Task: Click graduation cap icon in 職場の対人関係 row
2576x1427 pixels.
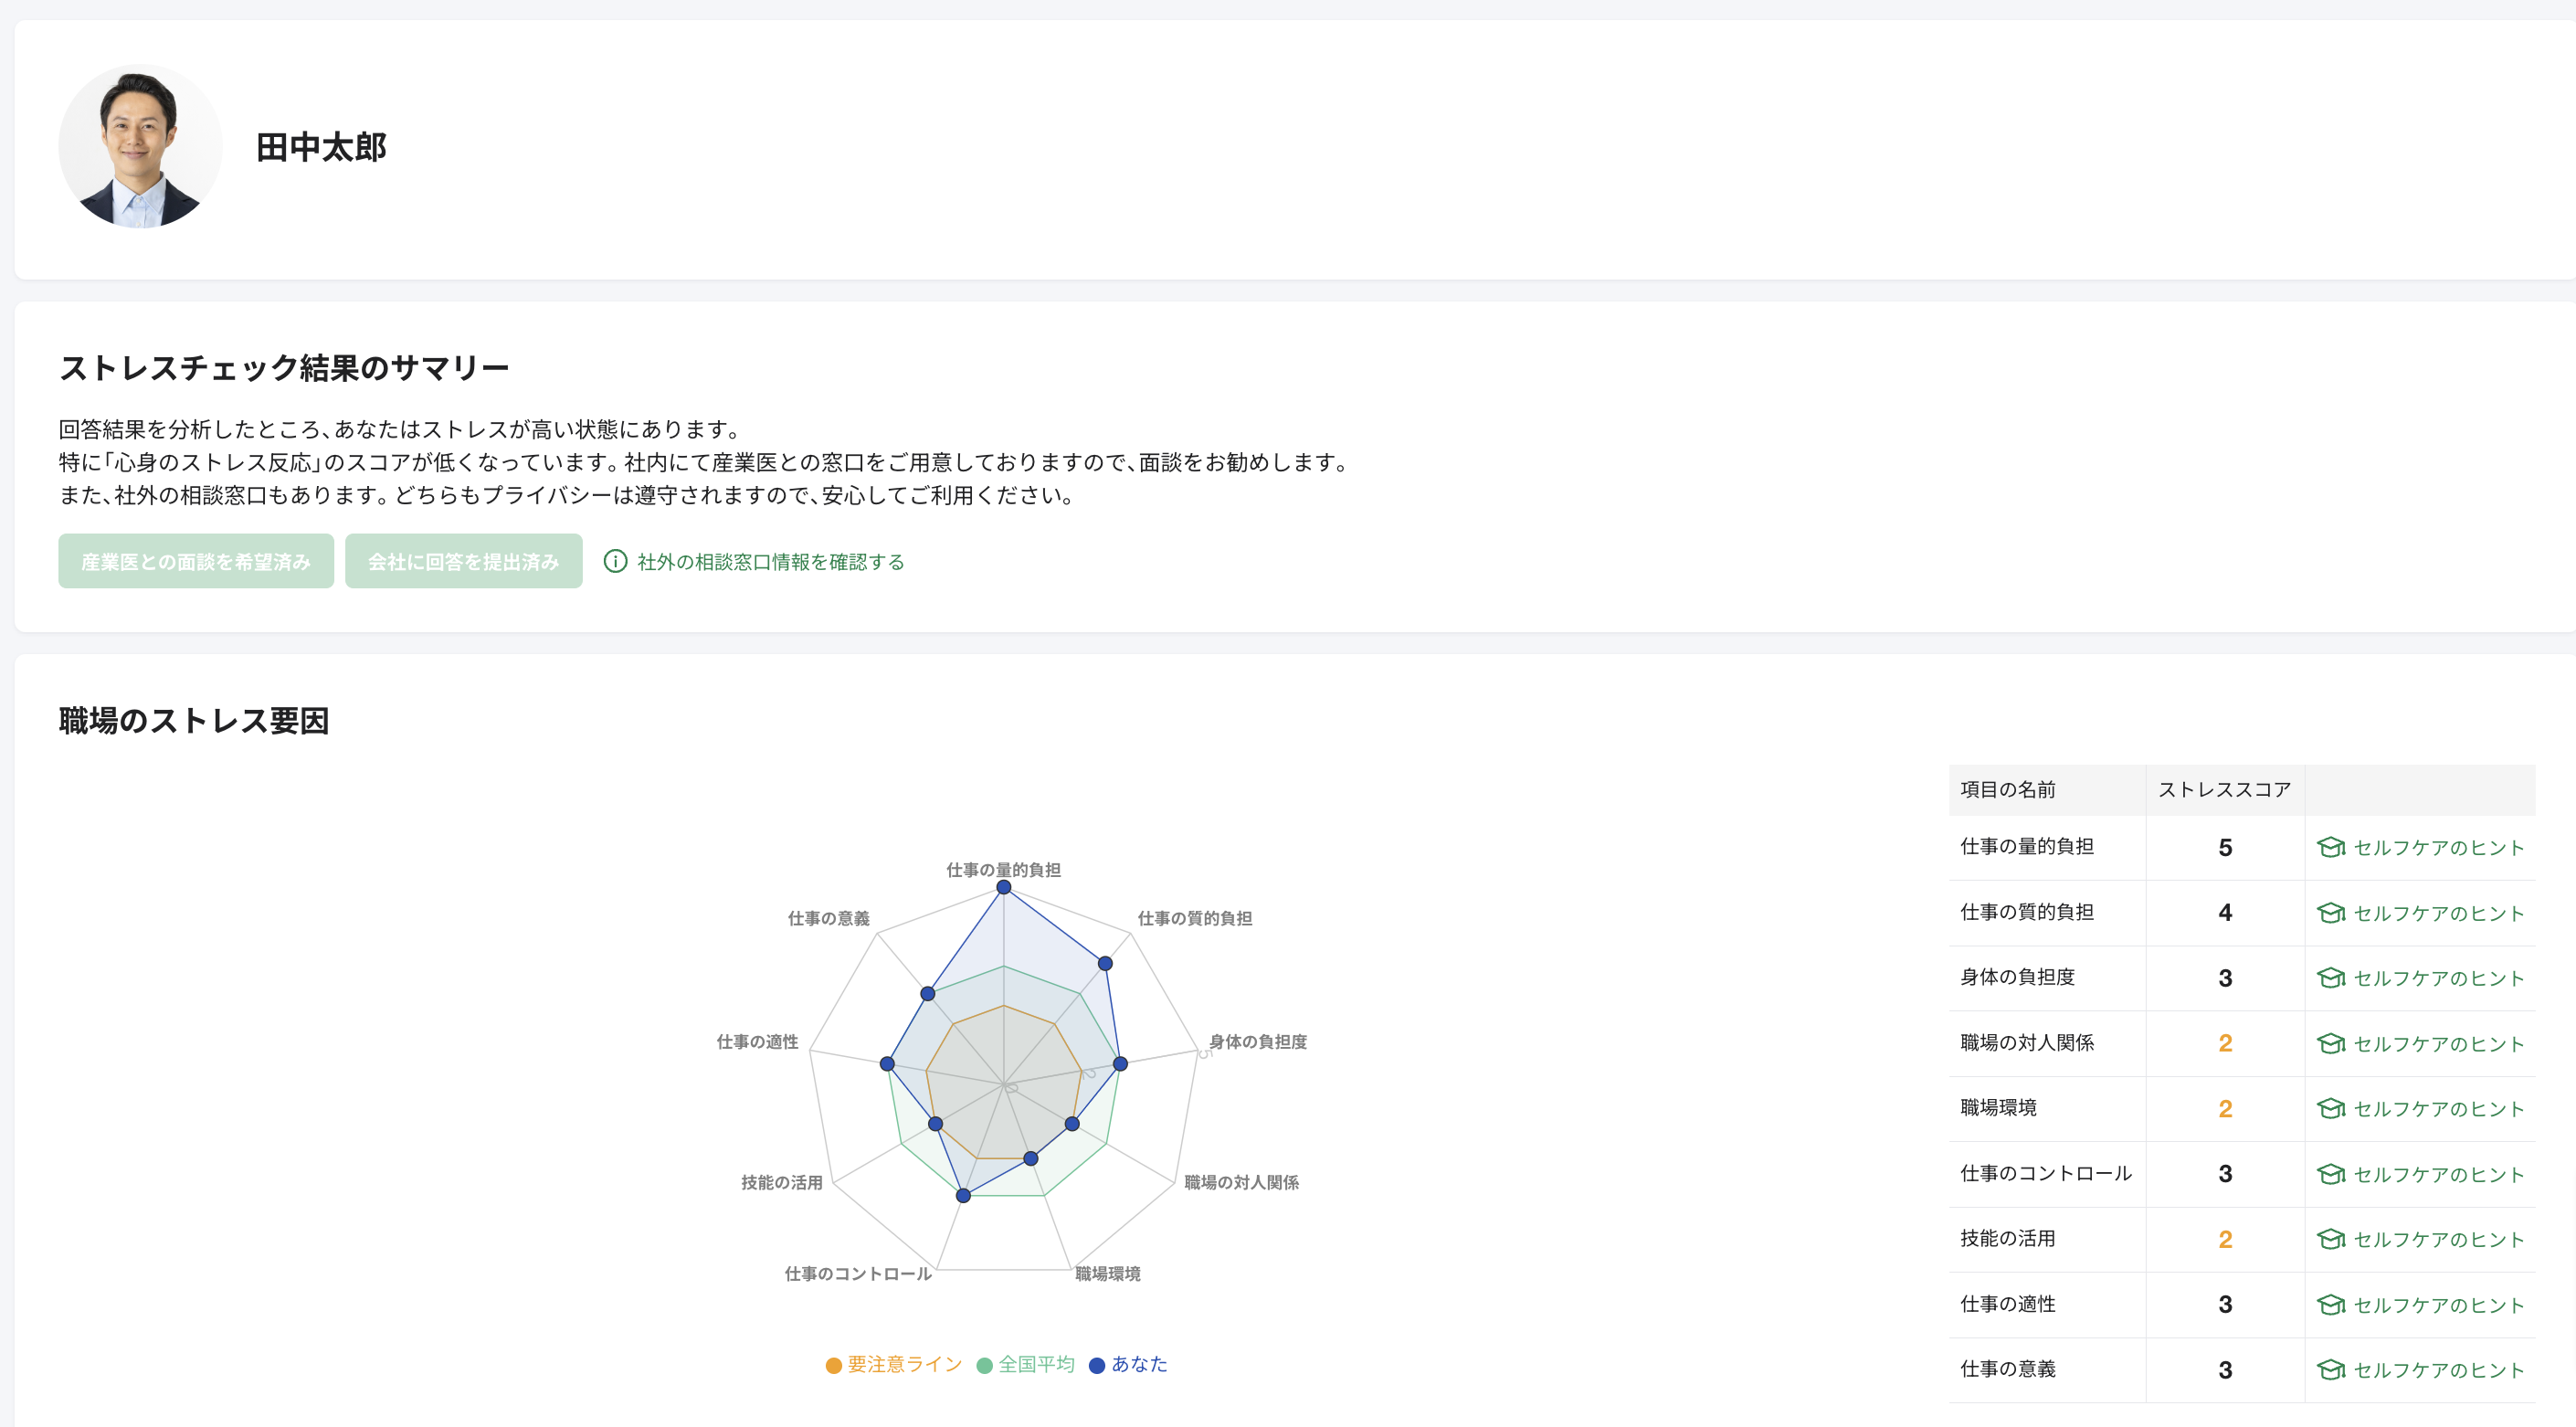Action: click(2330, 1043)
